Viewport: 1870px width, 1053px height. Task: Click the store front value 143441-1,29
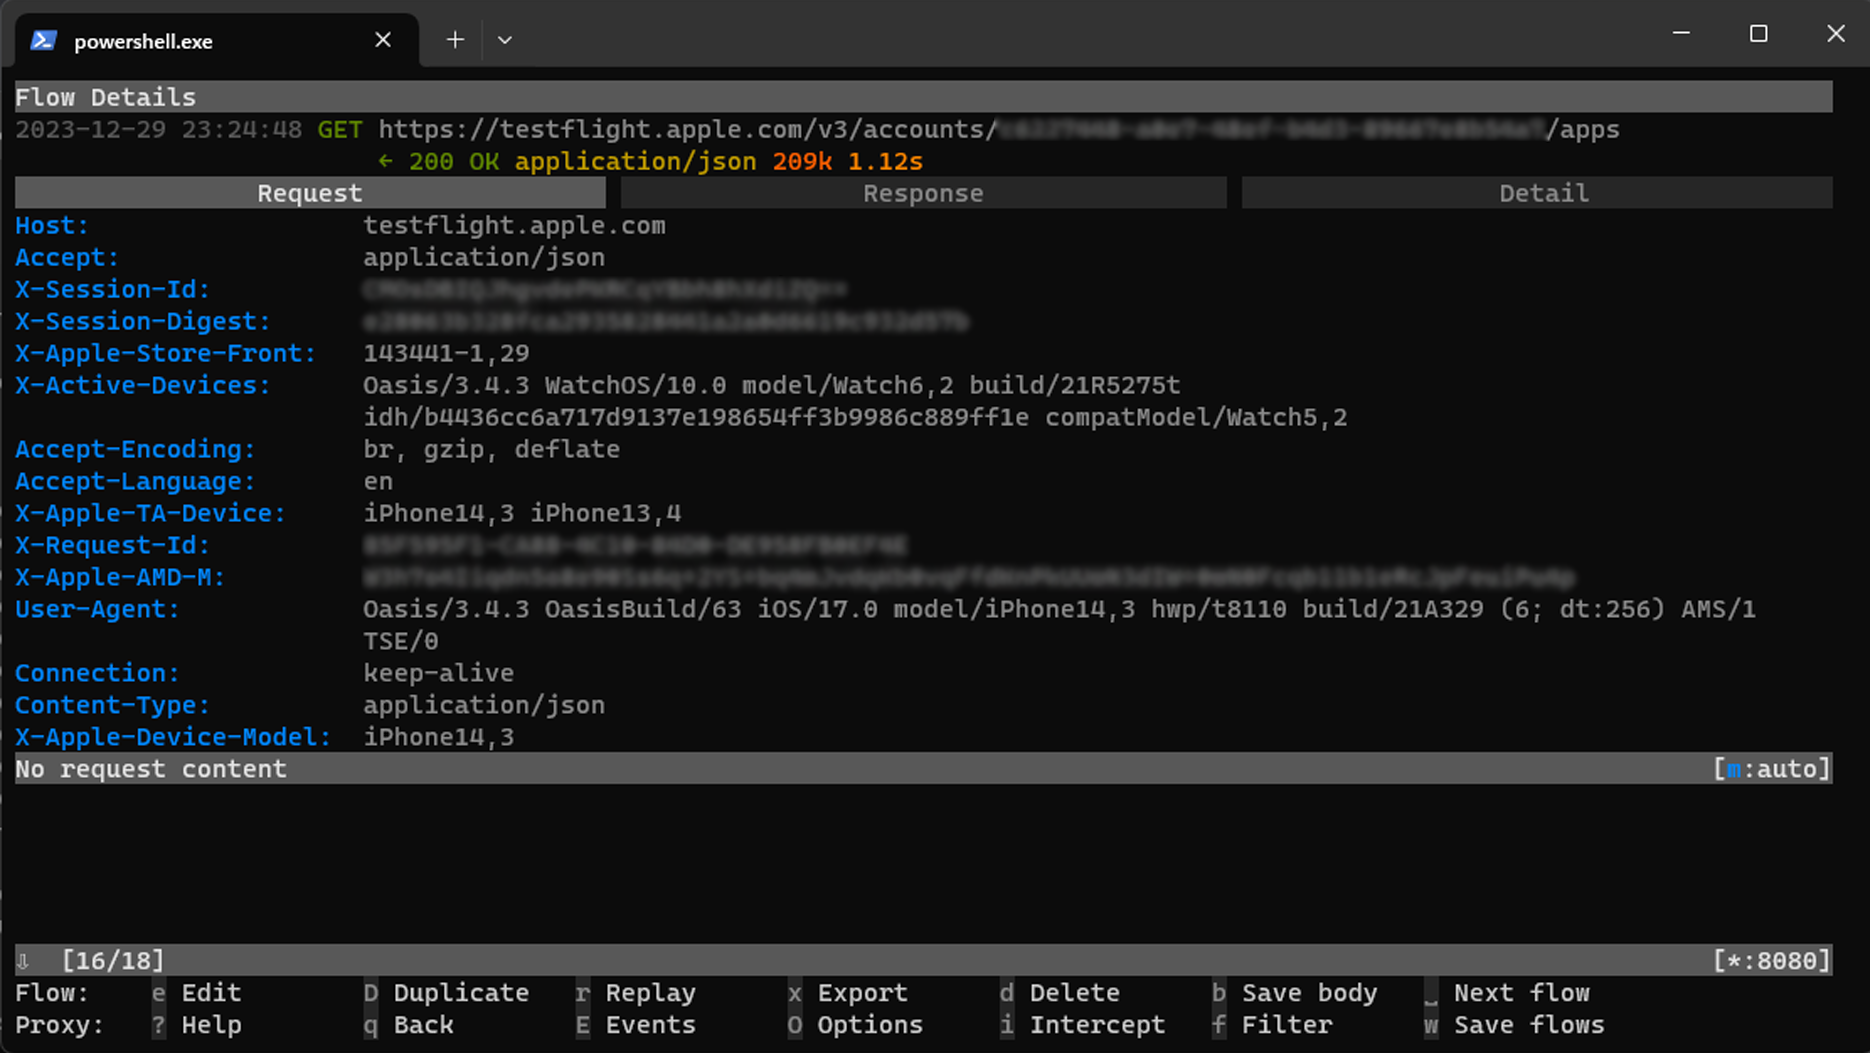446,353
